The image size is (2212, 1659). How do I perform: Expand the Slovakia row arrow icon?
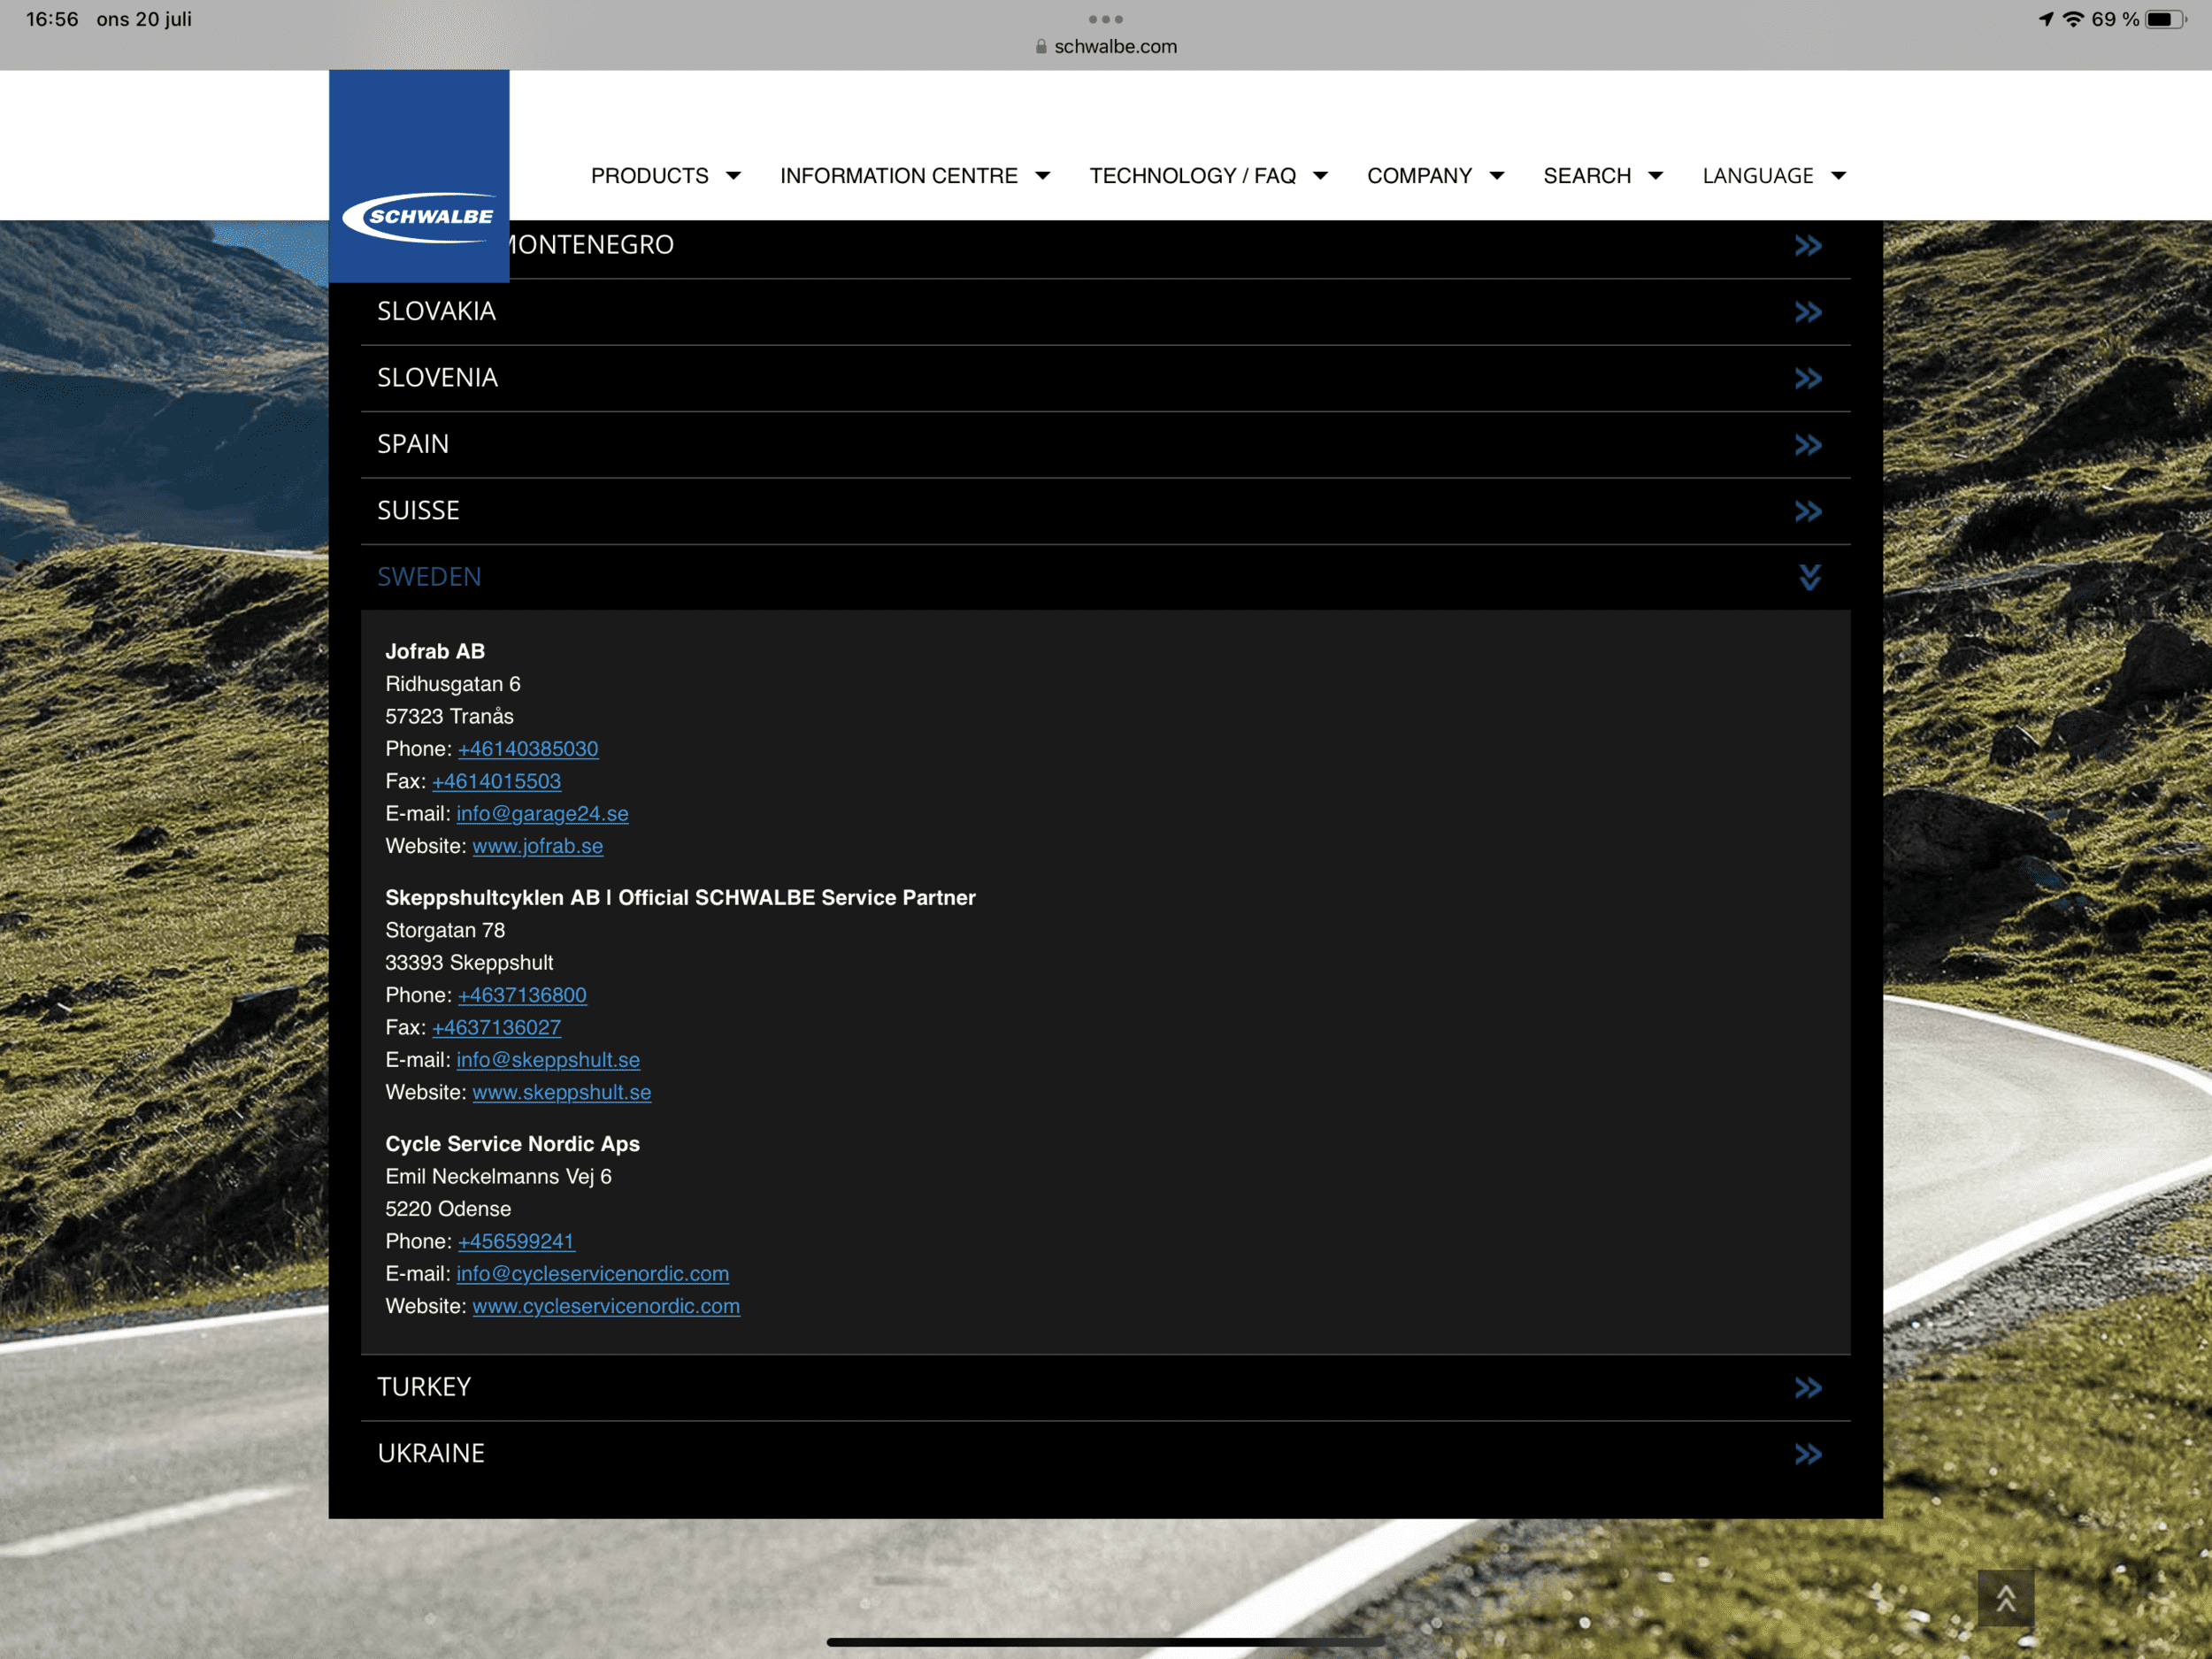[1808, 312]
